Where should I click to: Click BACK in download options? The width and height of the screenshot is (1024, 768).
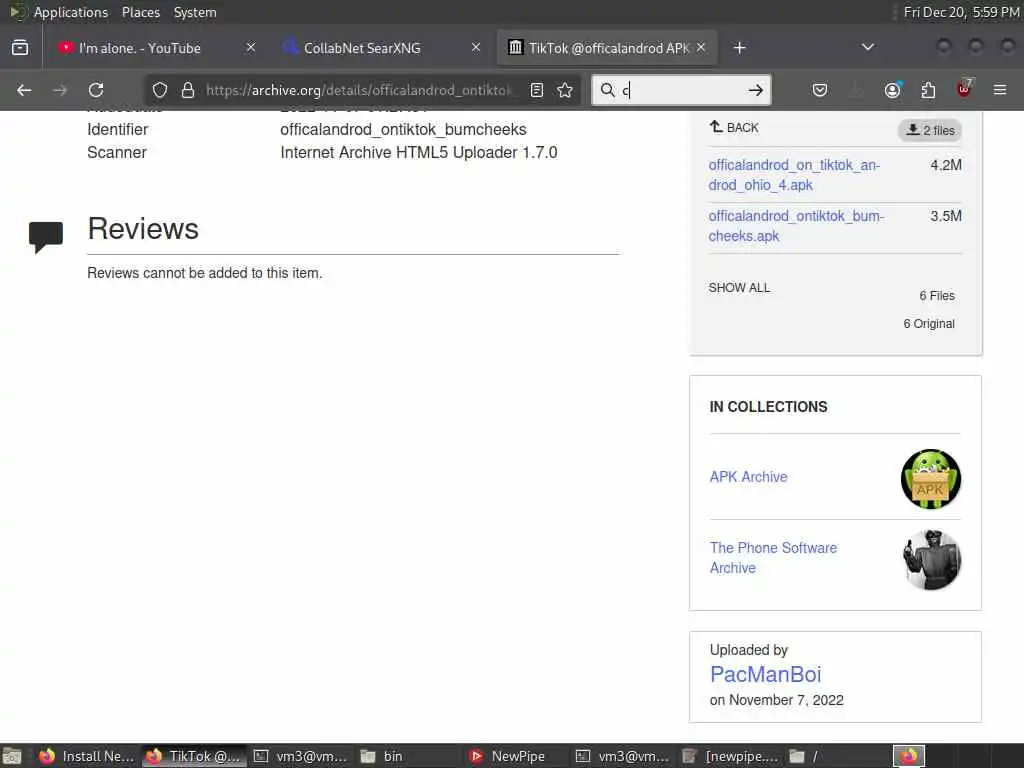734,127
